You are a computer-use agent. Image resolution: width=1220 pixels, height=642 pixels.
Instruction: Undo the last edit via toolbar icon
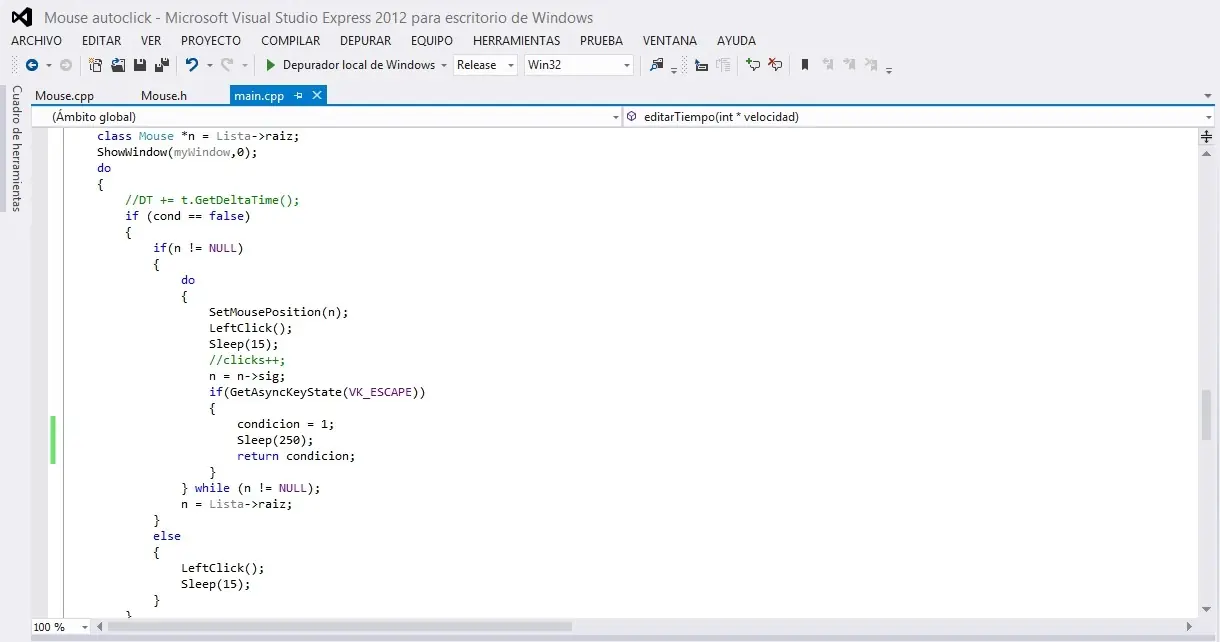click(192, 65)
